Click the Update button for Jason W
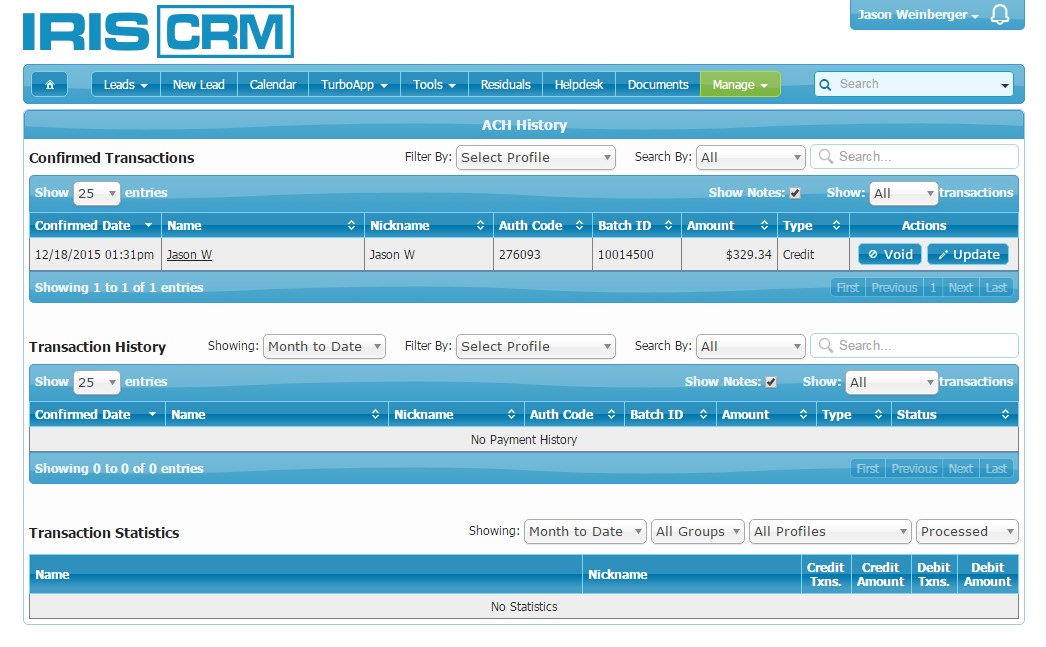Screen dimensions: 1046x647 click(x=967, y=255)
